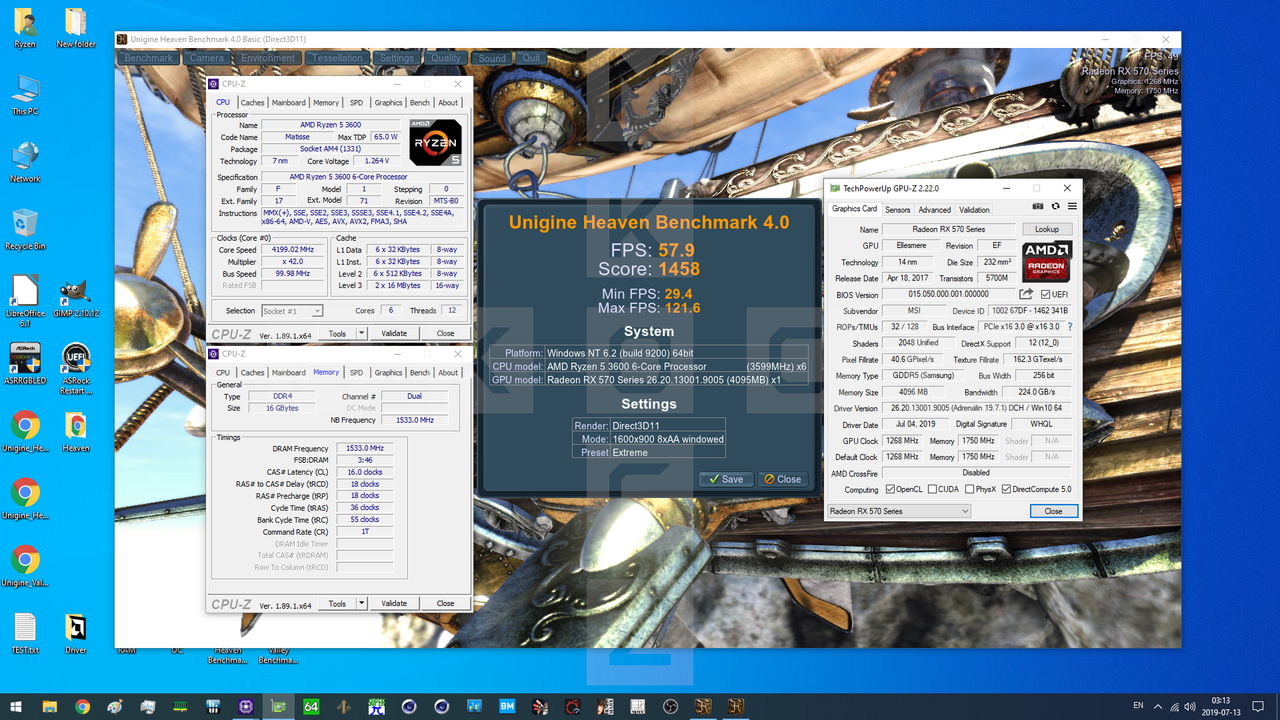This screenshot has height=720, width=1280.
Task: Select the Unigine_Val Chrome shortcut icon
Action: [25, 566]
